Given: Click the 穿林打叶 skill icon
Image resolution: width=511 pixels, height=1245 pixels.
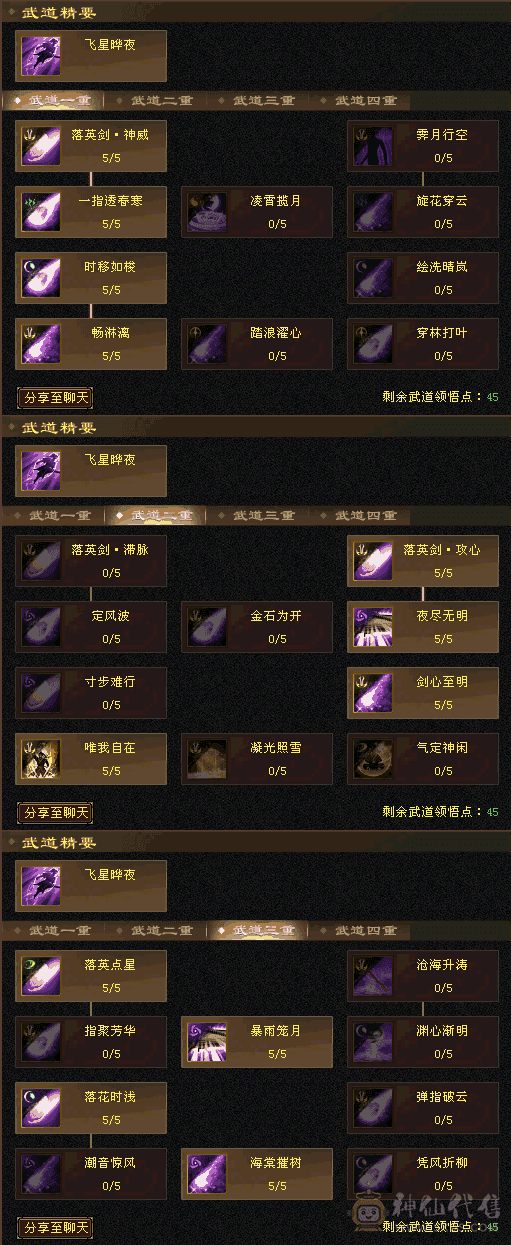Looking at the screenshot, I should (x=373, y=344).
